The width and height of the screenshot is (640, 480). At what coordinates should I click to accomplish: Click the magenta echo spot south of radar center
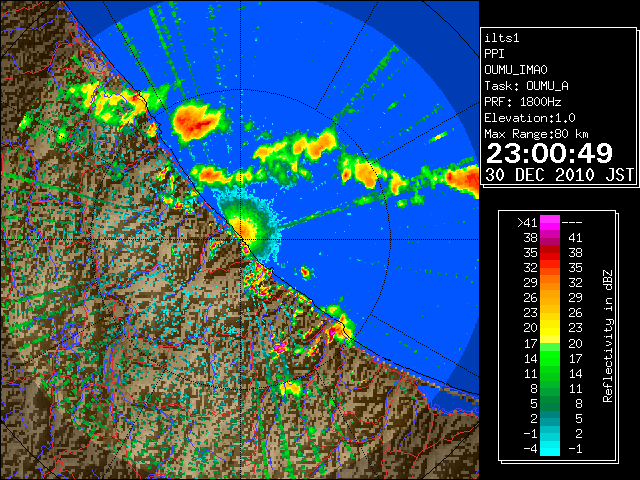[280, 347]
